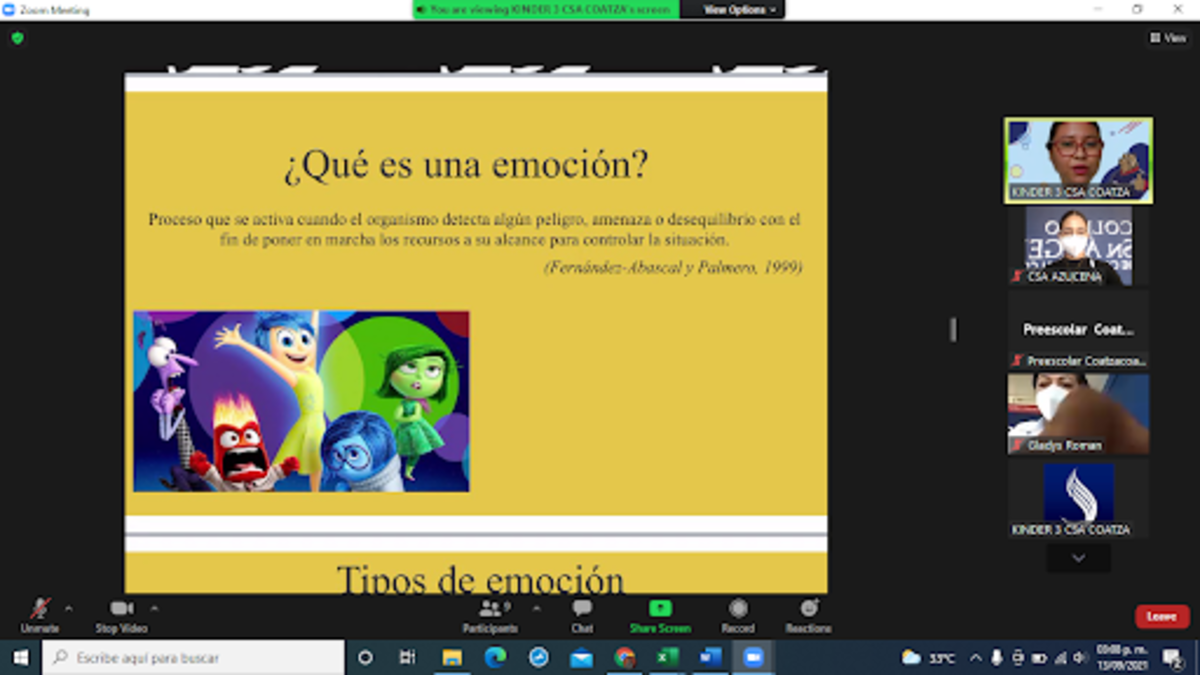
Task: Change layout using the View button
Action: click(1168, 38)
